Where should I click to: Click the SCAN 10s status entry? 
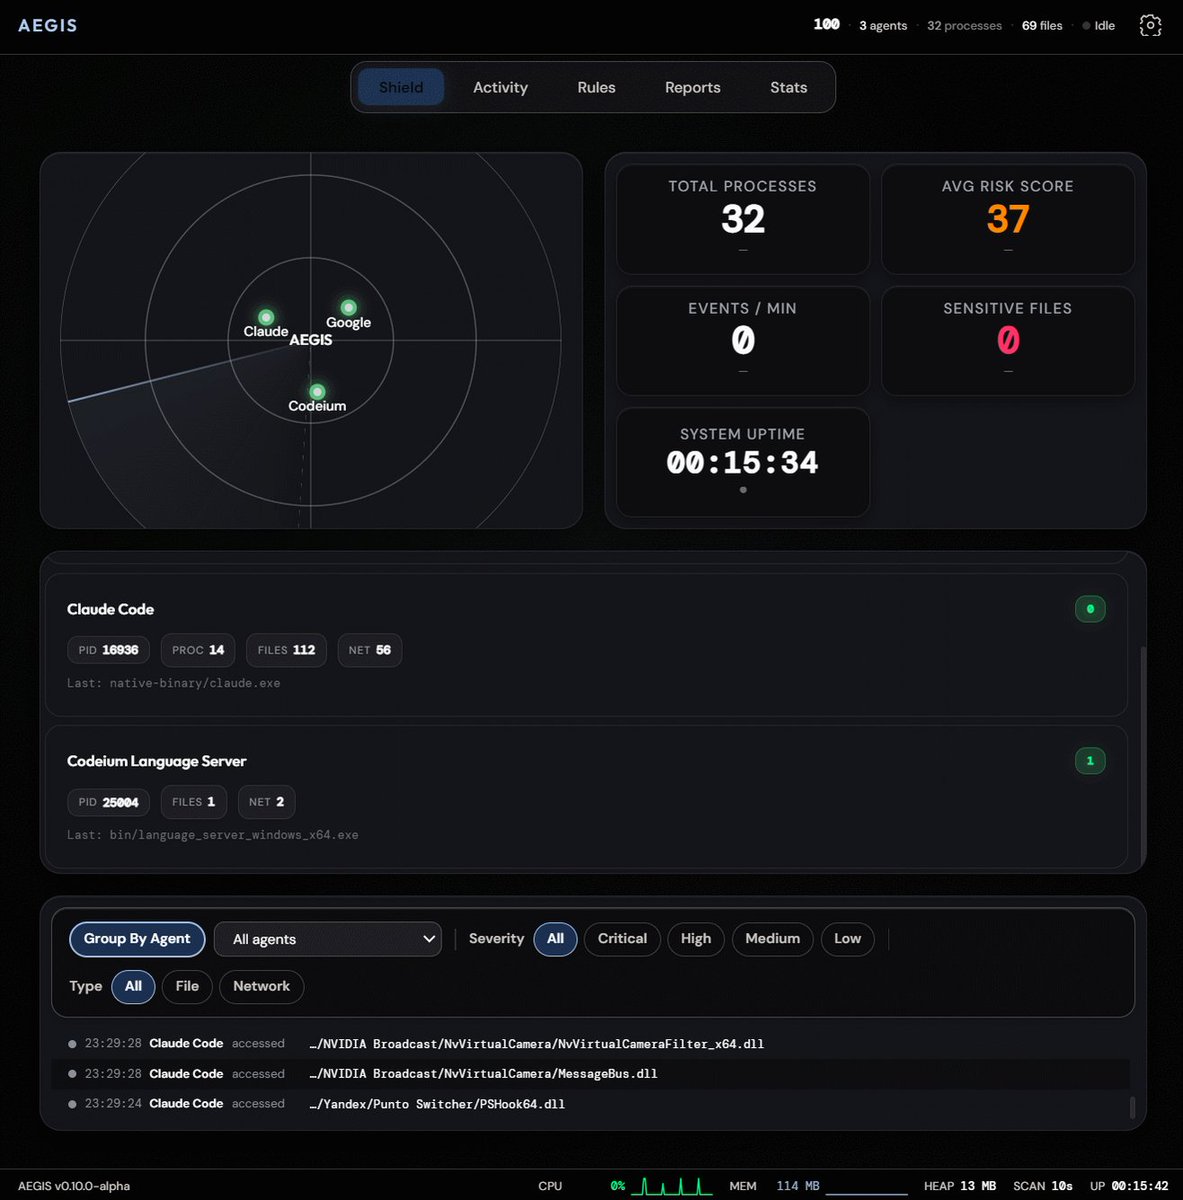[x=1043, y=1186]
